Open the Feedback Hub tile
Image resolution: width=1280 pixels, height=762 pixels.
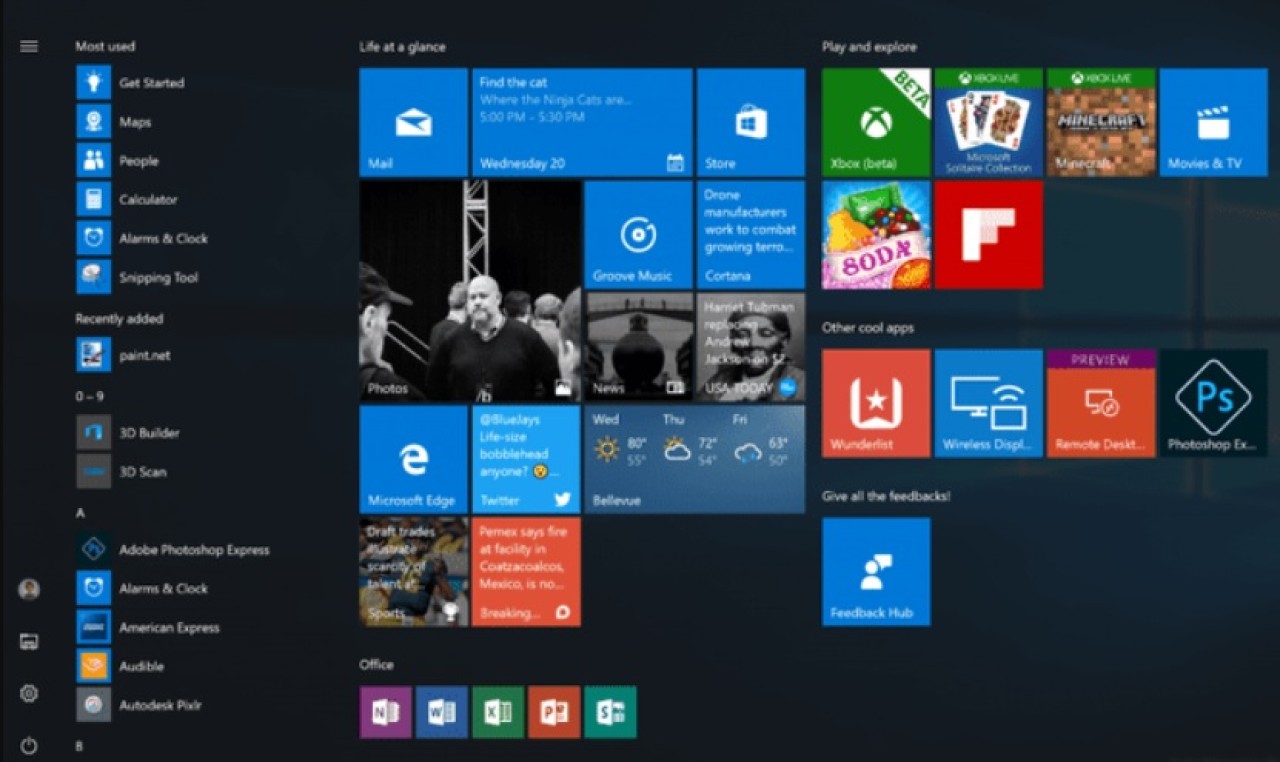click(x=875, y=570)
